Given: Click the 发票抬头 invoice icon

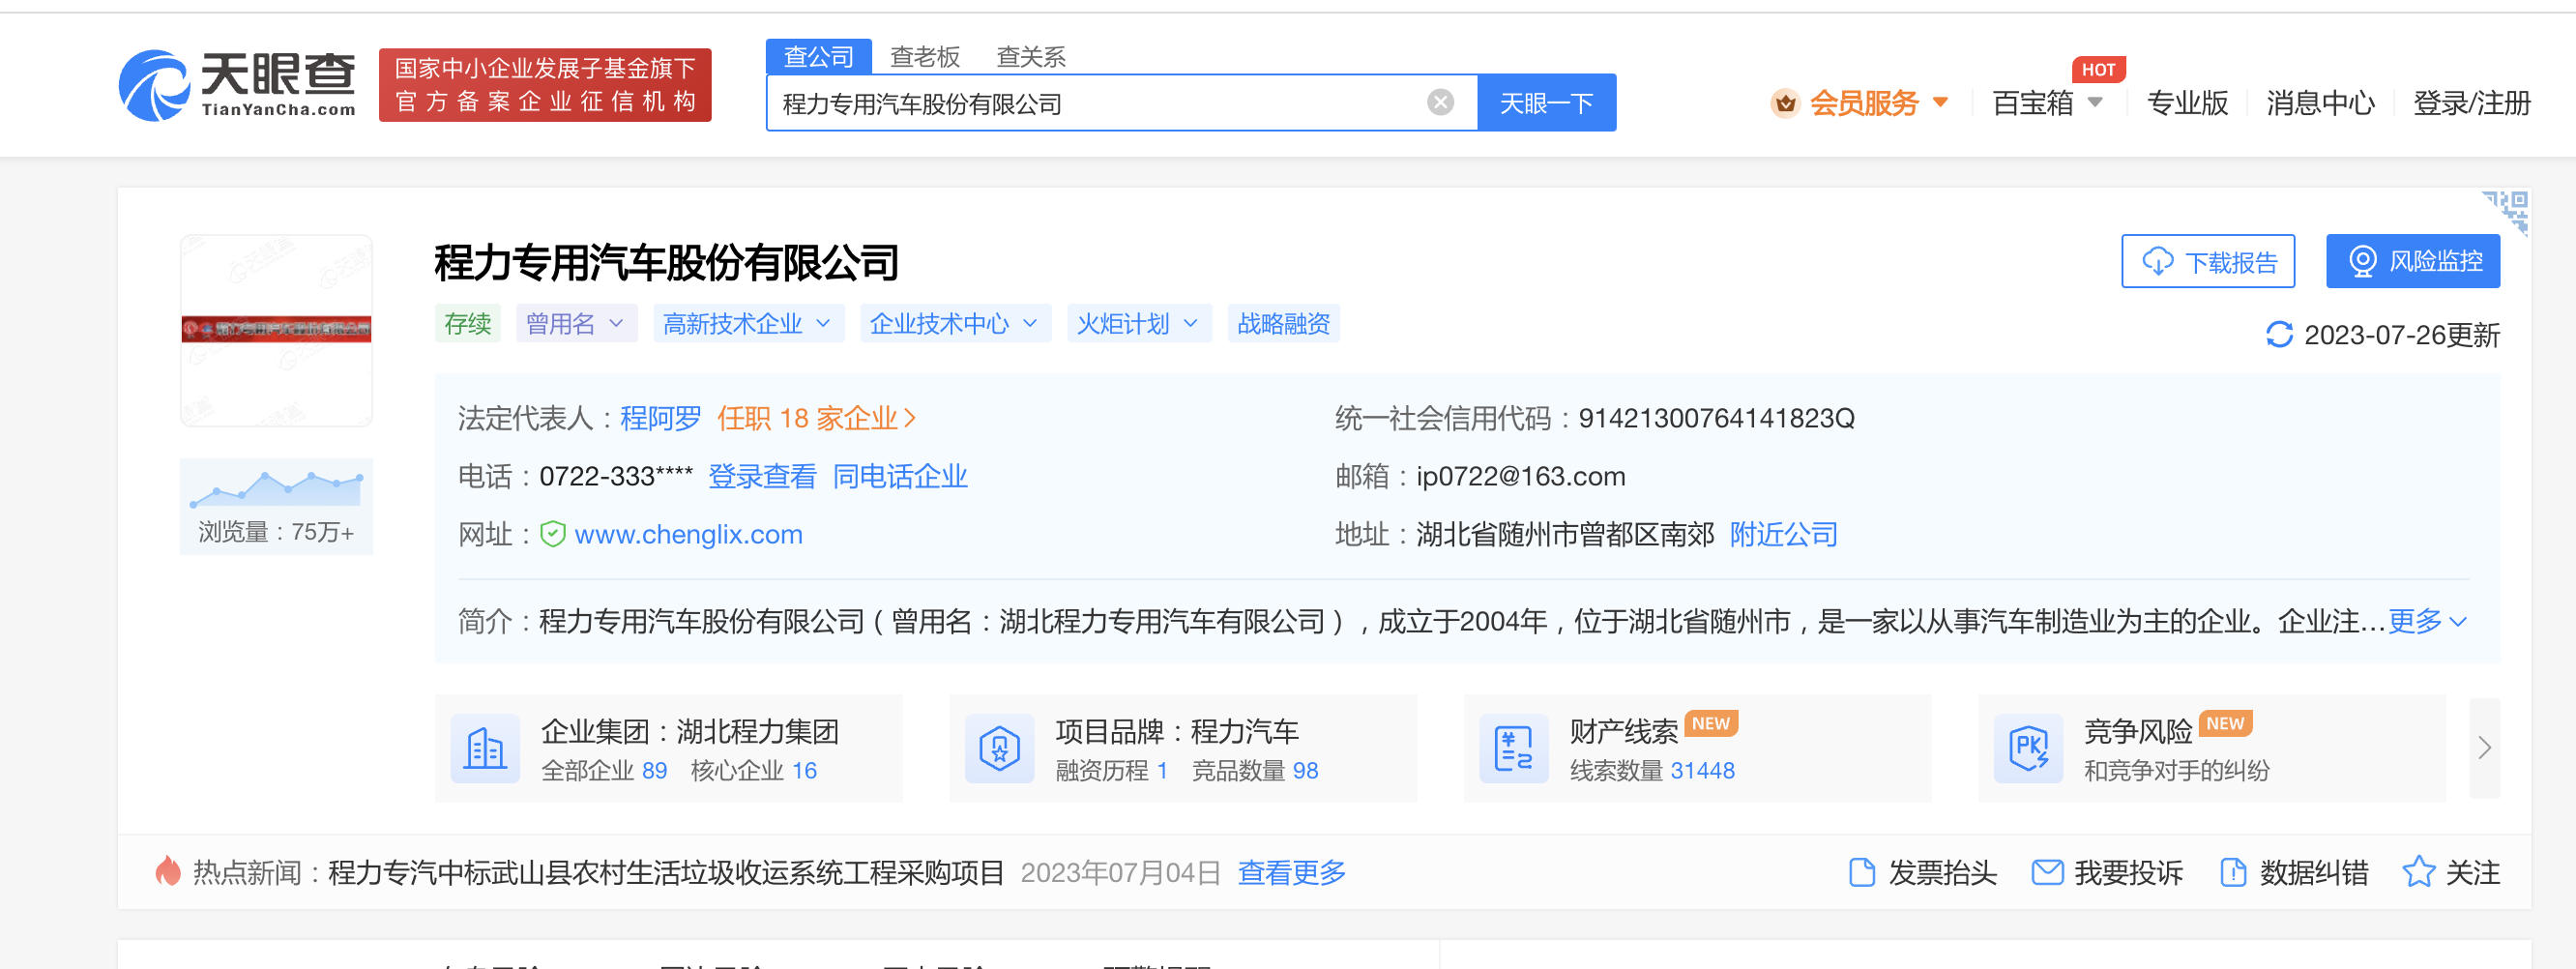Looking at the screenshot, I should click(x=1862, y=872).
